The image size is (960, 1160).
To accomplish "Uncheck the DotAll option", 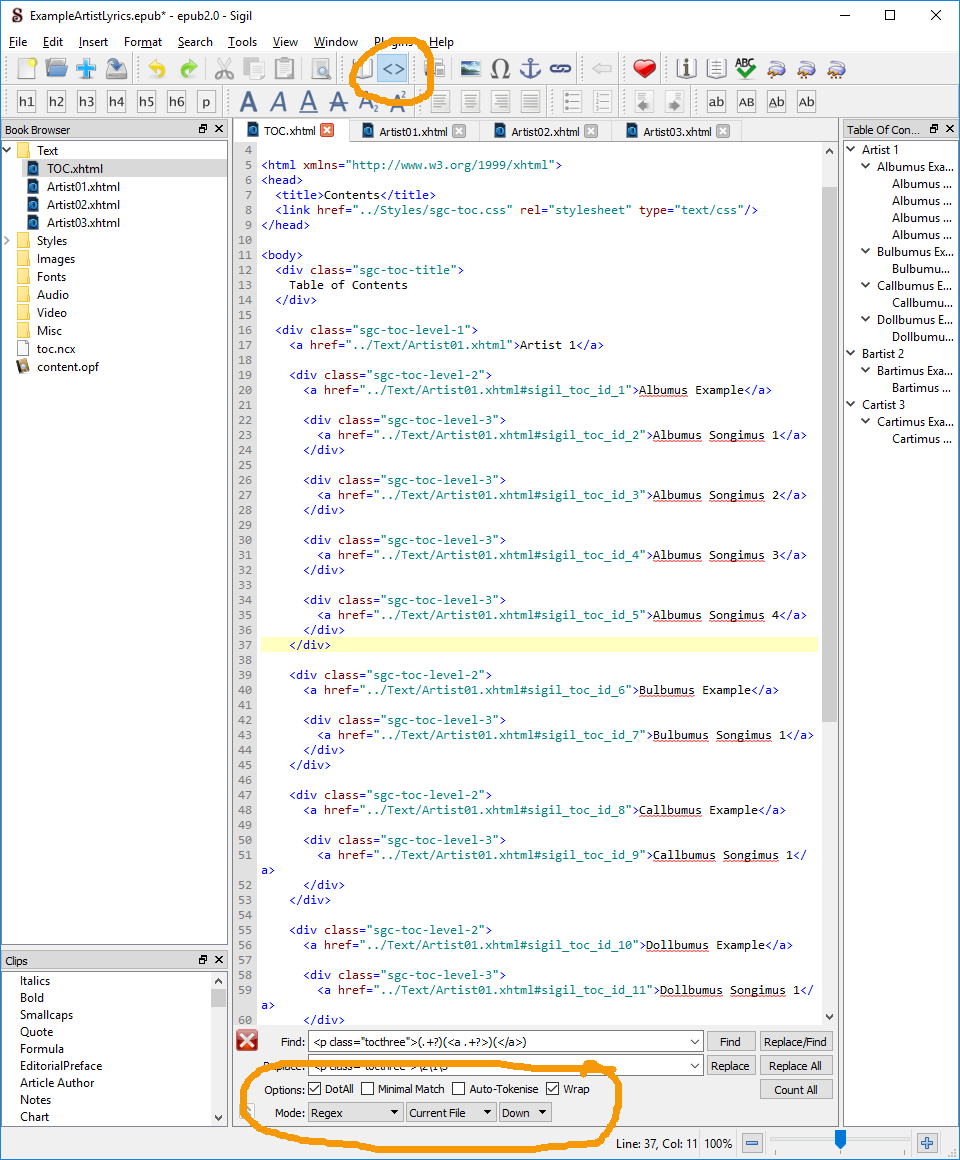I will coord(316,1089).
